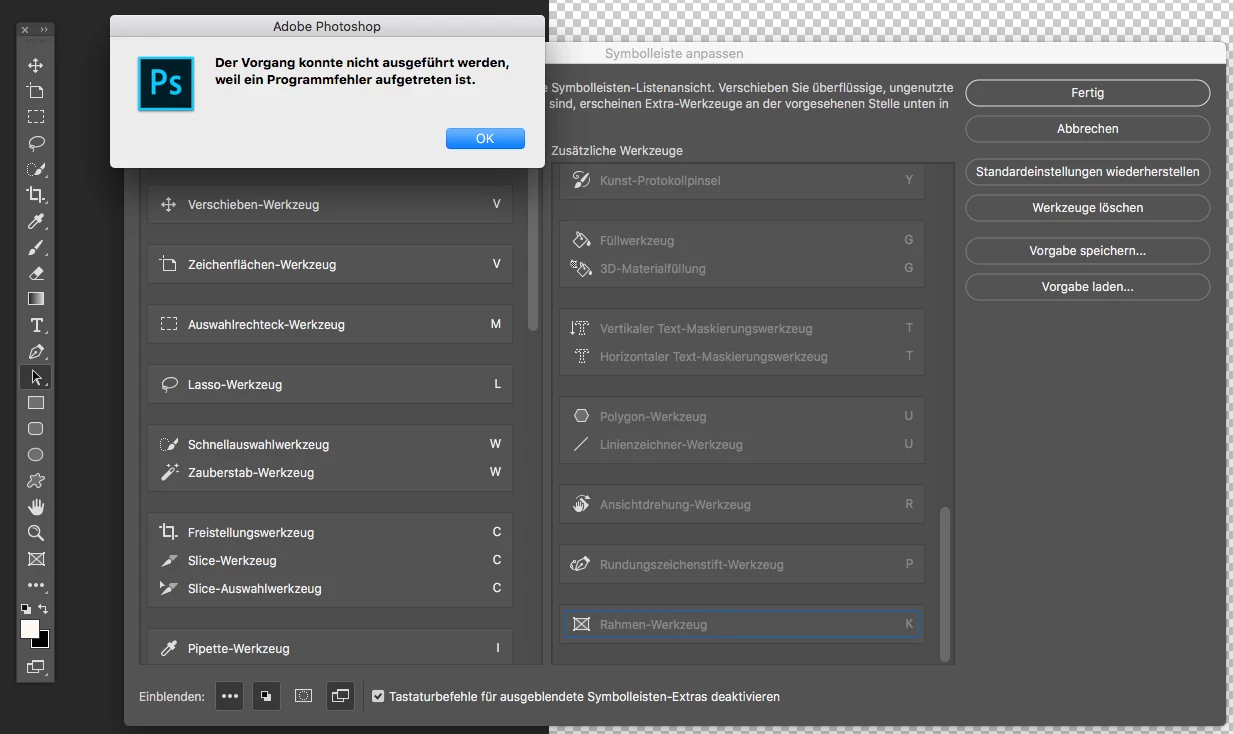The height and width of the screenshot is (734, 1233).
Task: Select the Type tool in the toolbar
Action: pos(36,325)
